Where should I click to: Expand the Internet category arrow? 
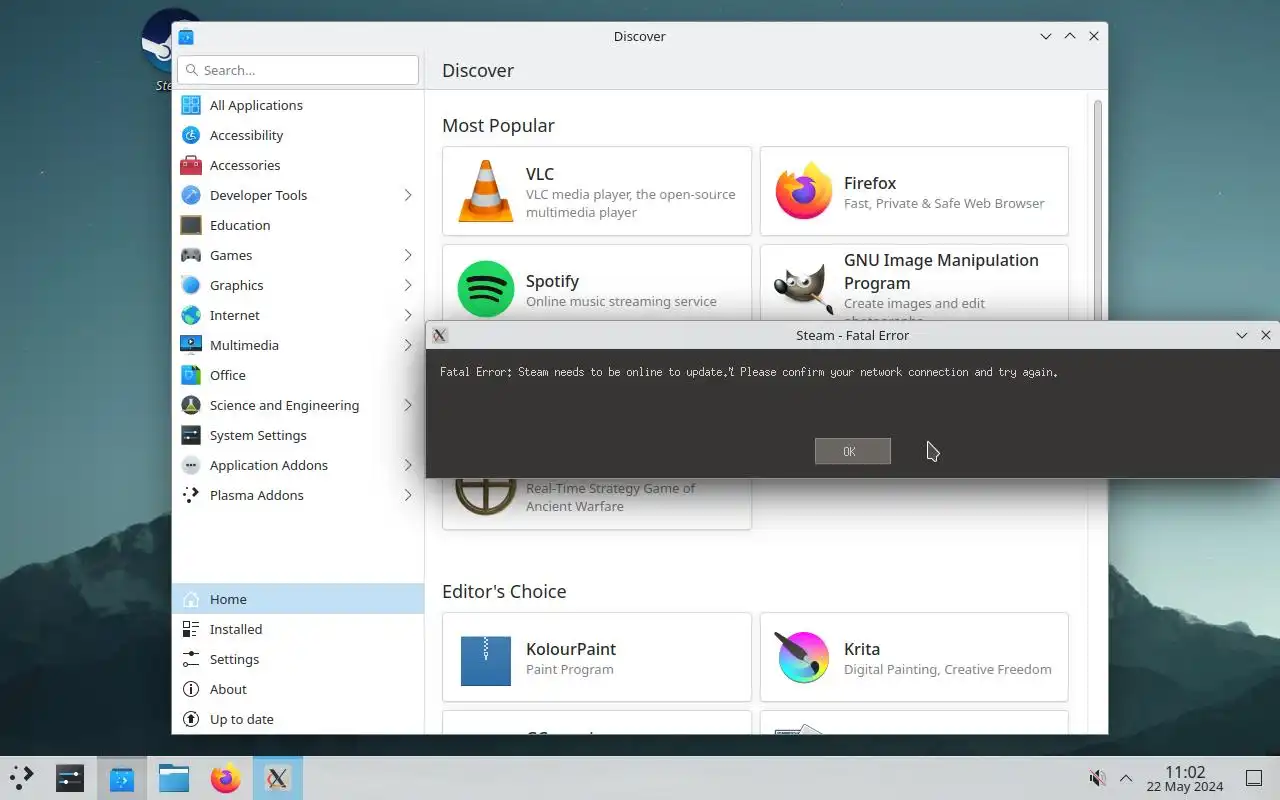(408, 315)
